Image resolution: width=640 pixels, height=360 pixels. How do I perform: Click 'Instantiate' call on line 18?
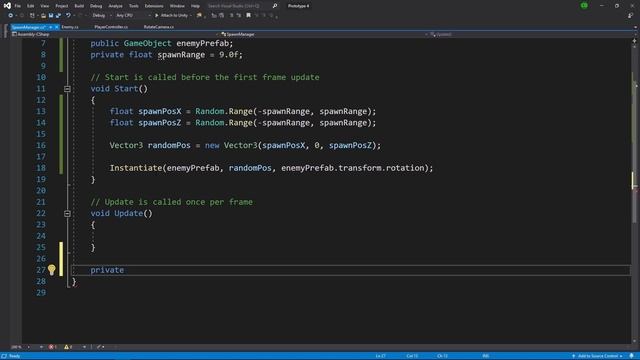pos(136,168)
